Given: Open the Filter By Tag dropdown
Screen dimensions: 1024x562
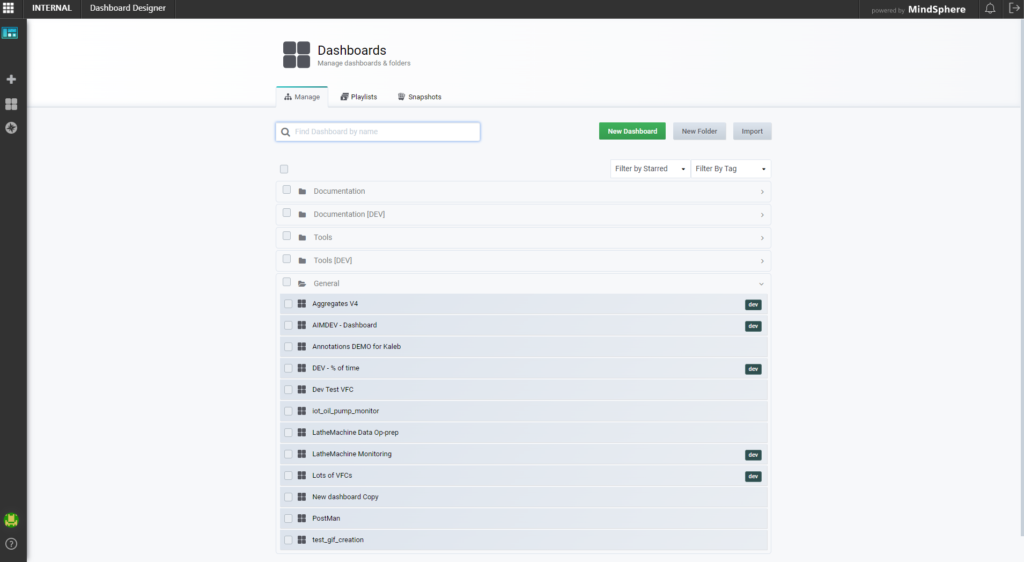Looking at the screenshot, I should (730, 169).
